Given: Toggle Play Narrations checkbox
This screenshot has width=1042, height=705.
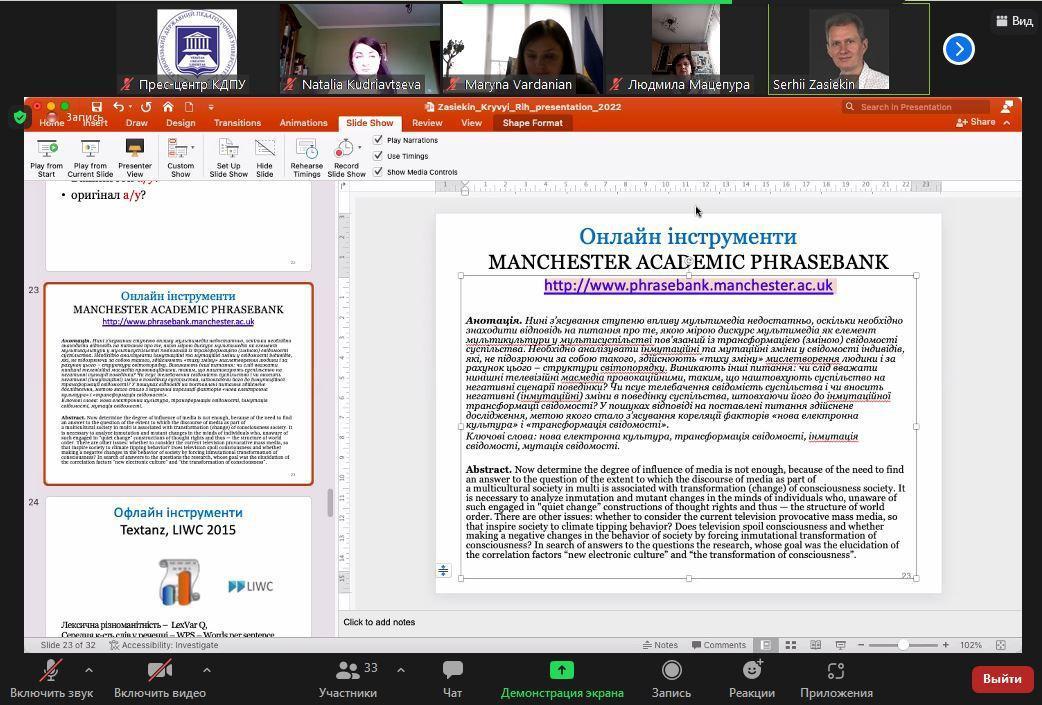Looking at the screenshot, I should click(x=378, y=140).
